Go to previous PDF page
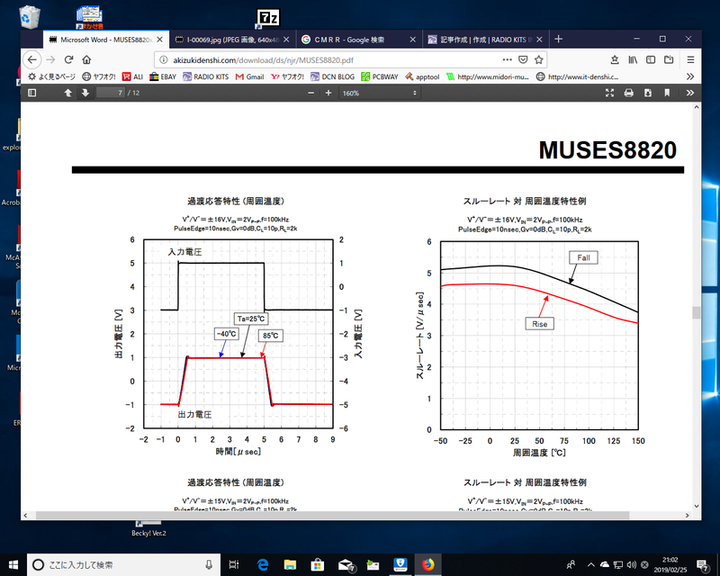The image size is (720, 576). (x=68, y=93)
